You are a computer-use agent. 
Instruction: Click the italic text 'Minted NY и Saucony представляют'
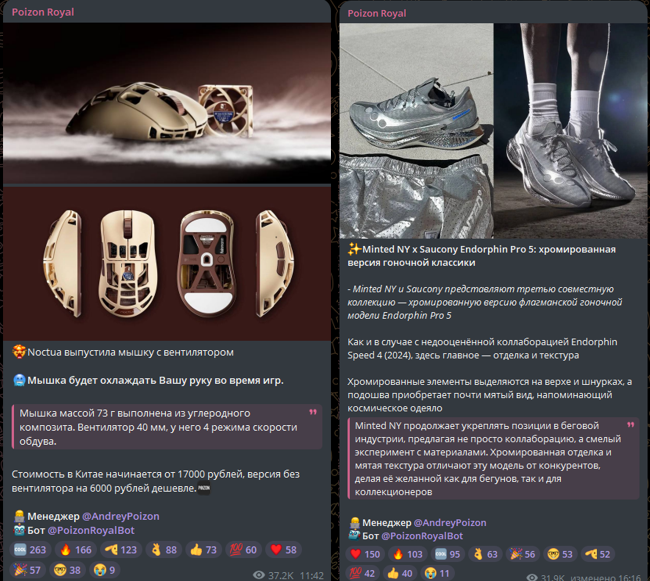[x=485, y=302]
